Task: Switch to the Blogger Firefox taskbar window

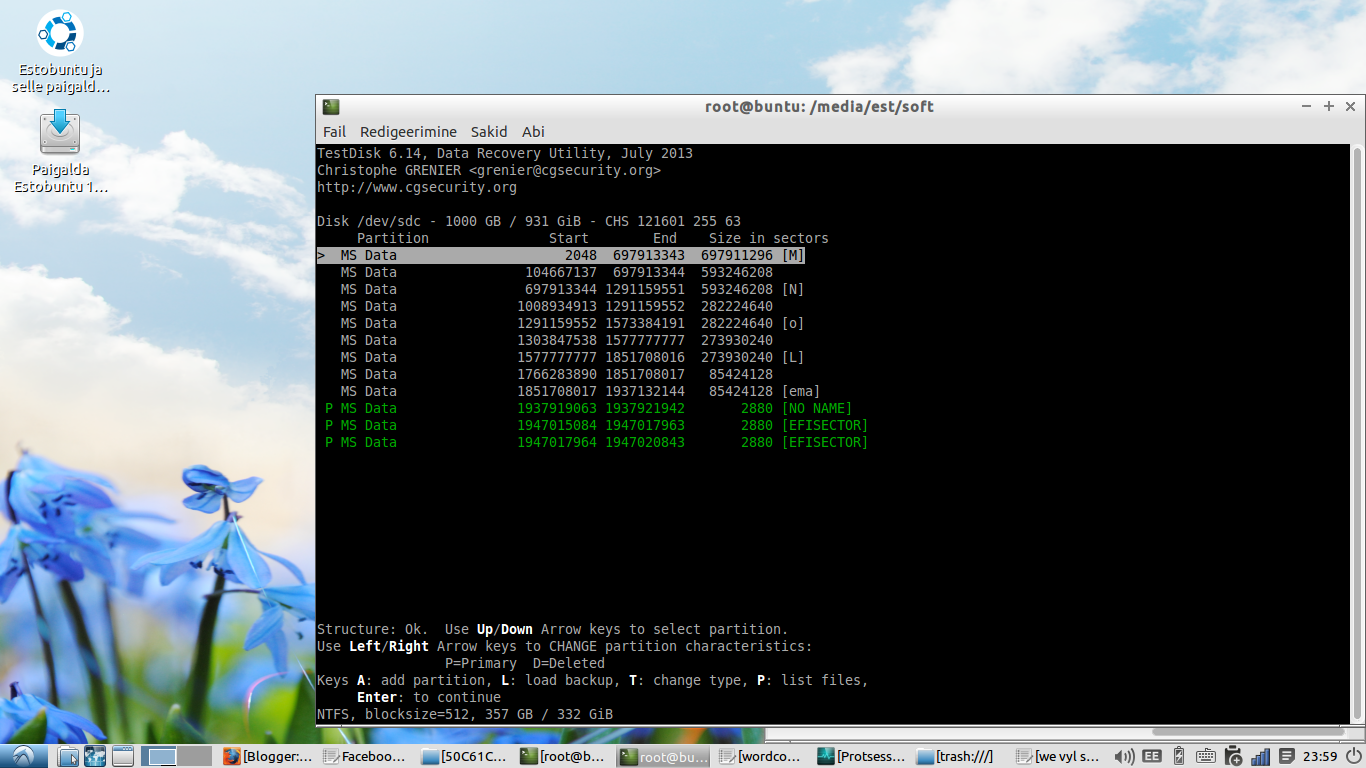Action: click(x=268, y=756)
